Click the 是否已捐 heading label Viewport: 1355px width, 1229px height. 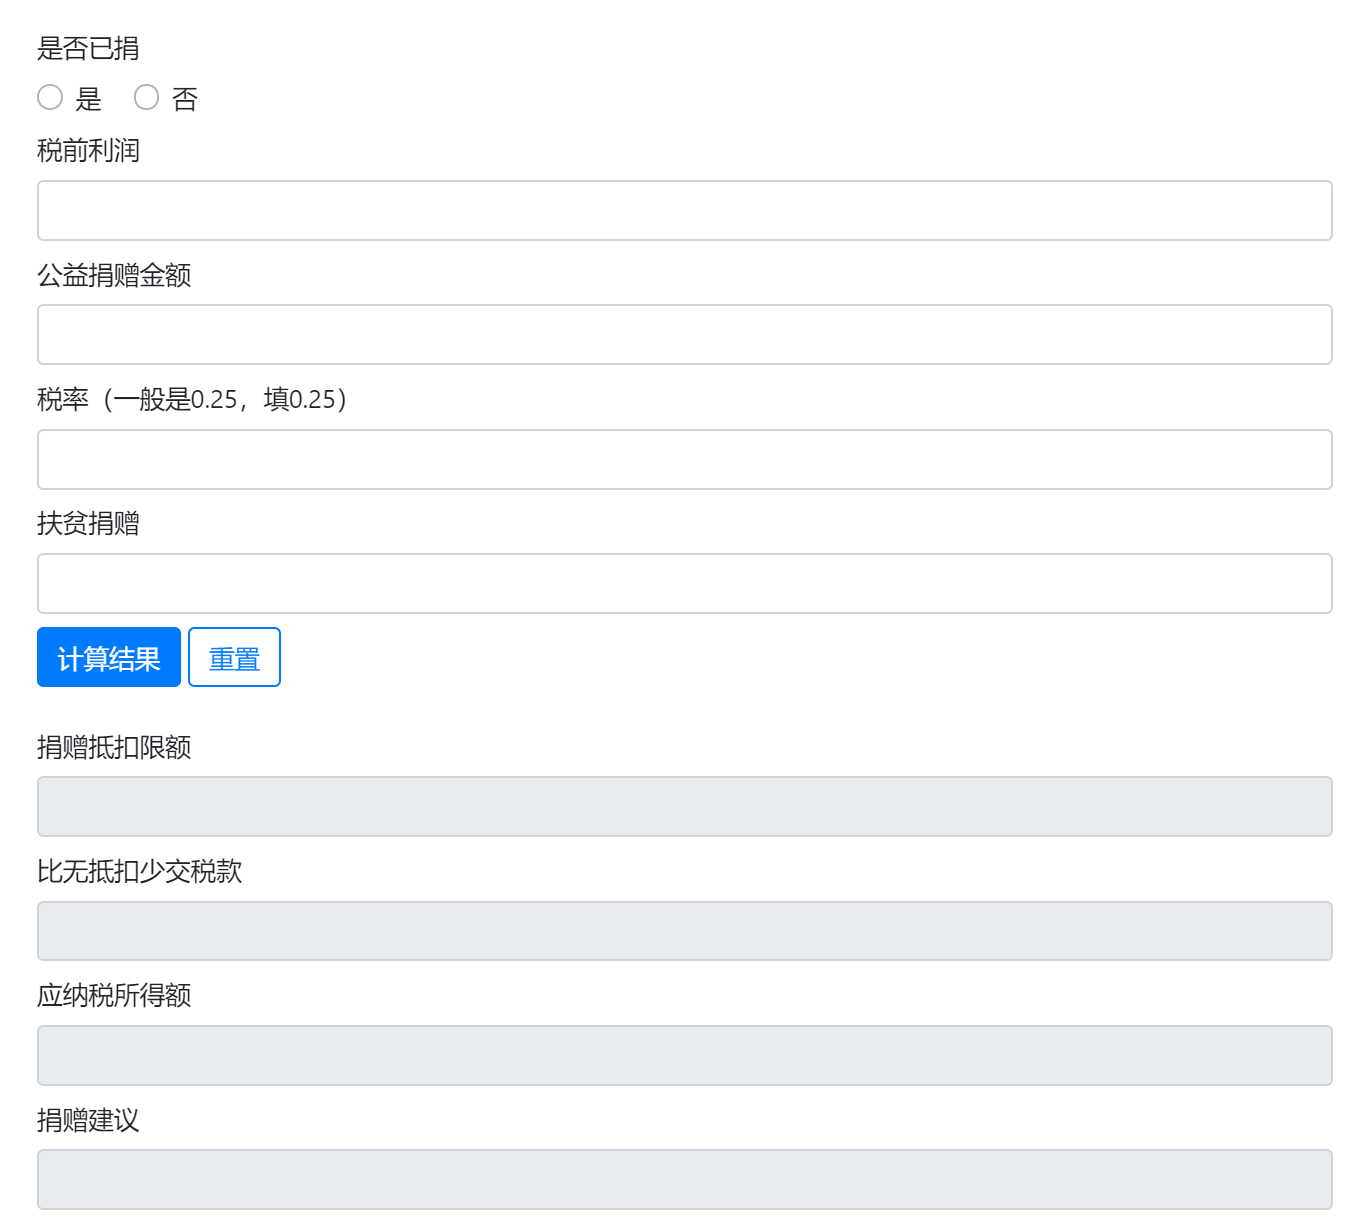pyautogui.click(x=88, y=48)
